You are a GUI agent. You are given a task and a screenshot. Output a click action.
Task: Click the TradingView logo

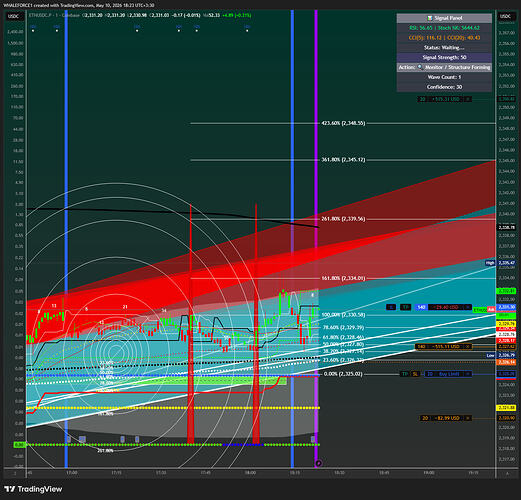(x=34, y=489)
